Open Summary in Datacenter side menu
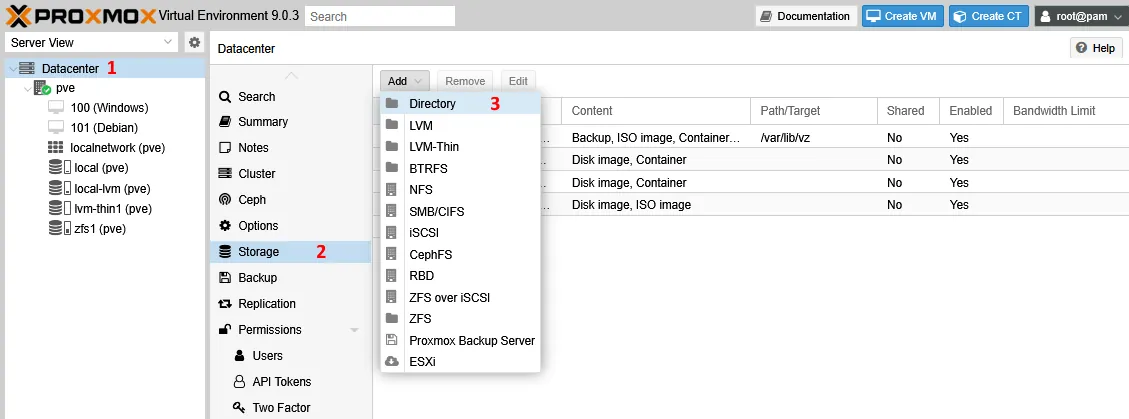 click(291, 122)
